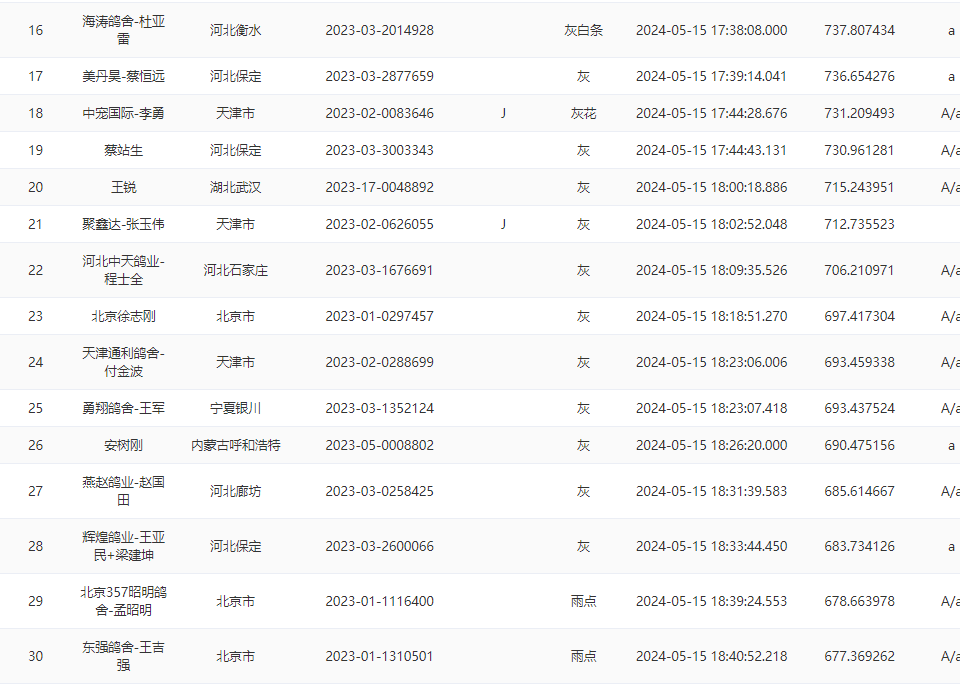Click 辉煌鸽业-王亚民+梁建坤 name

[x=124, y=546]
